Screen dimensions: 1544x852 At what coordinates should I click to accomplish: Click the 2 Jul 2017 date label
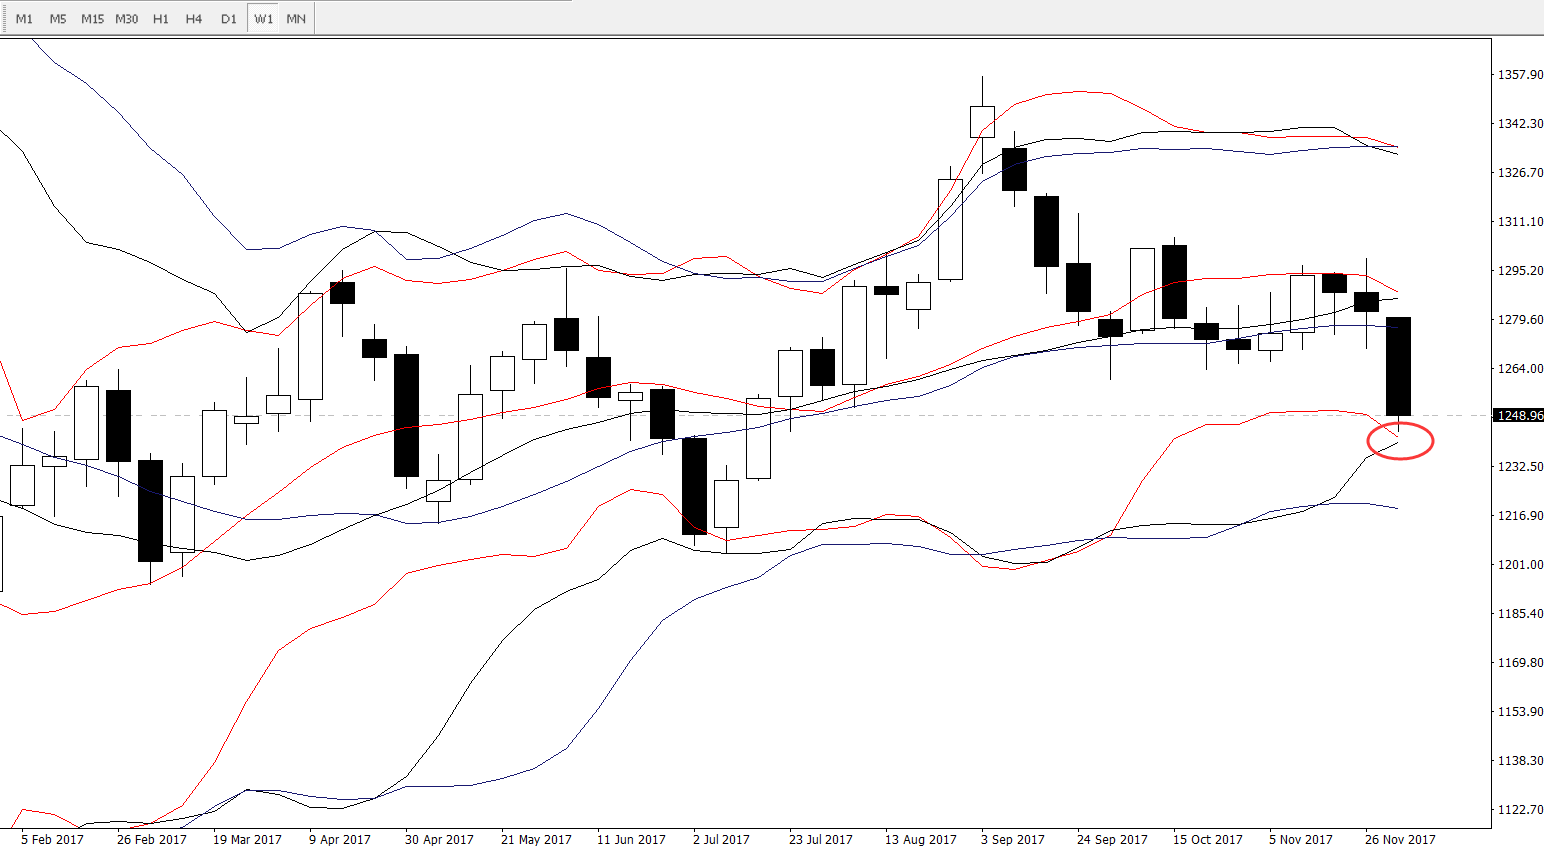[x=721, y=840]
